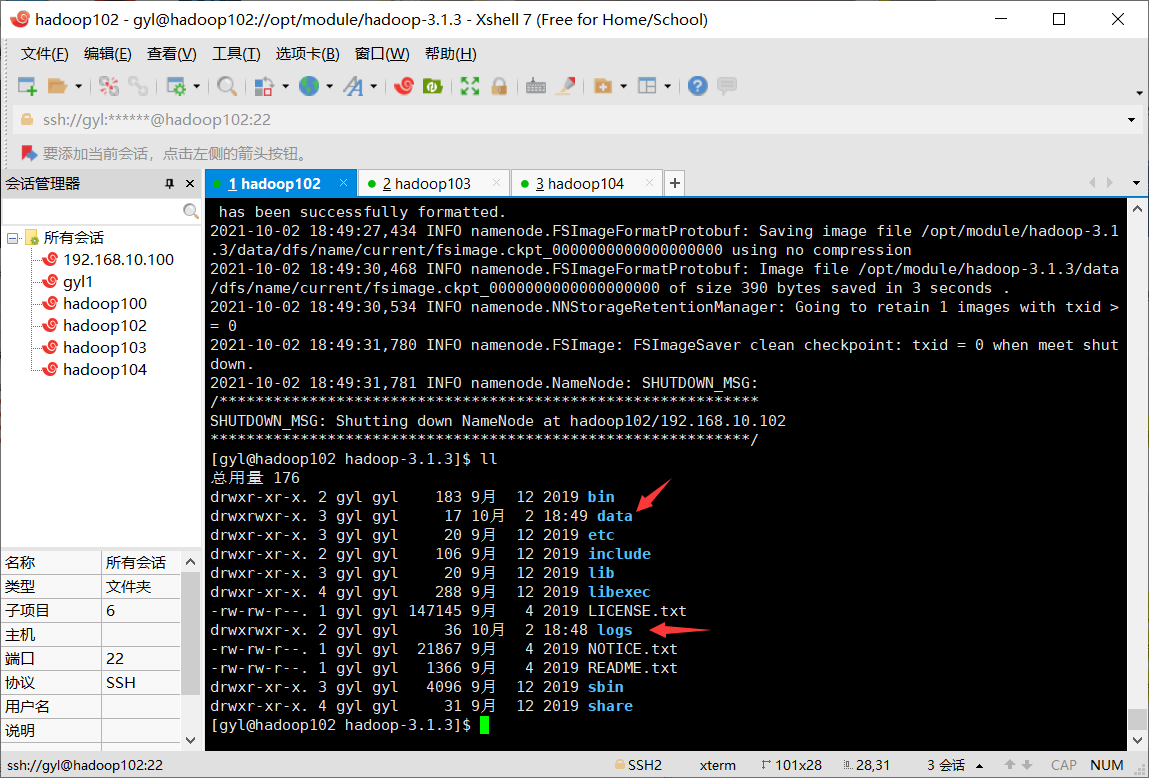Select the gyl1 session
Screen dimensions: 1149x778
78,281
